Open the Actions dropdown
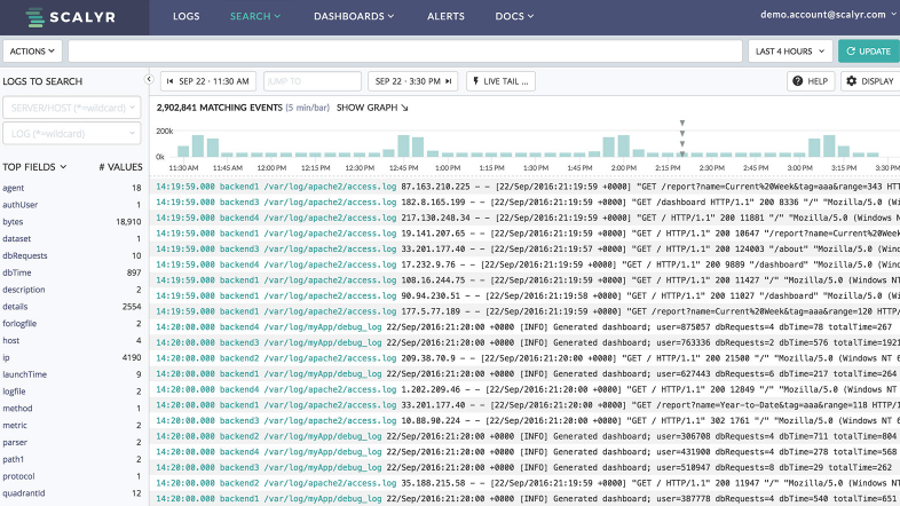 pos(32,51)
